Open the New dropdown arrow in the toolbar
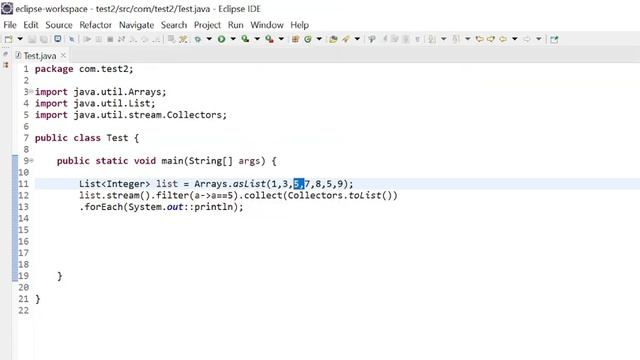Screen dimensions: 640x360 (x=20, y=39)
